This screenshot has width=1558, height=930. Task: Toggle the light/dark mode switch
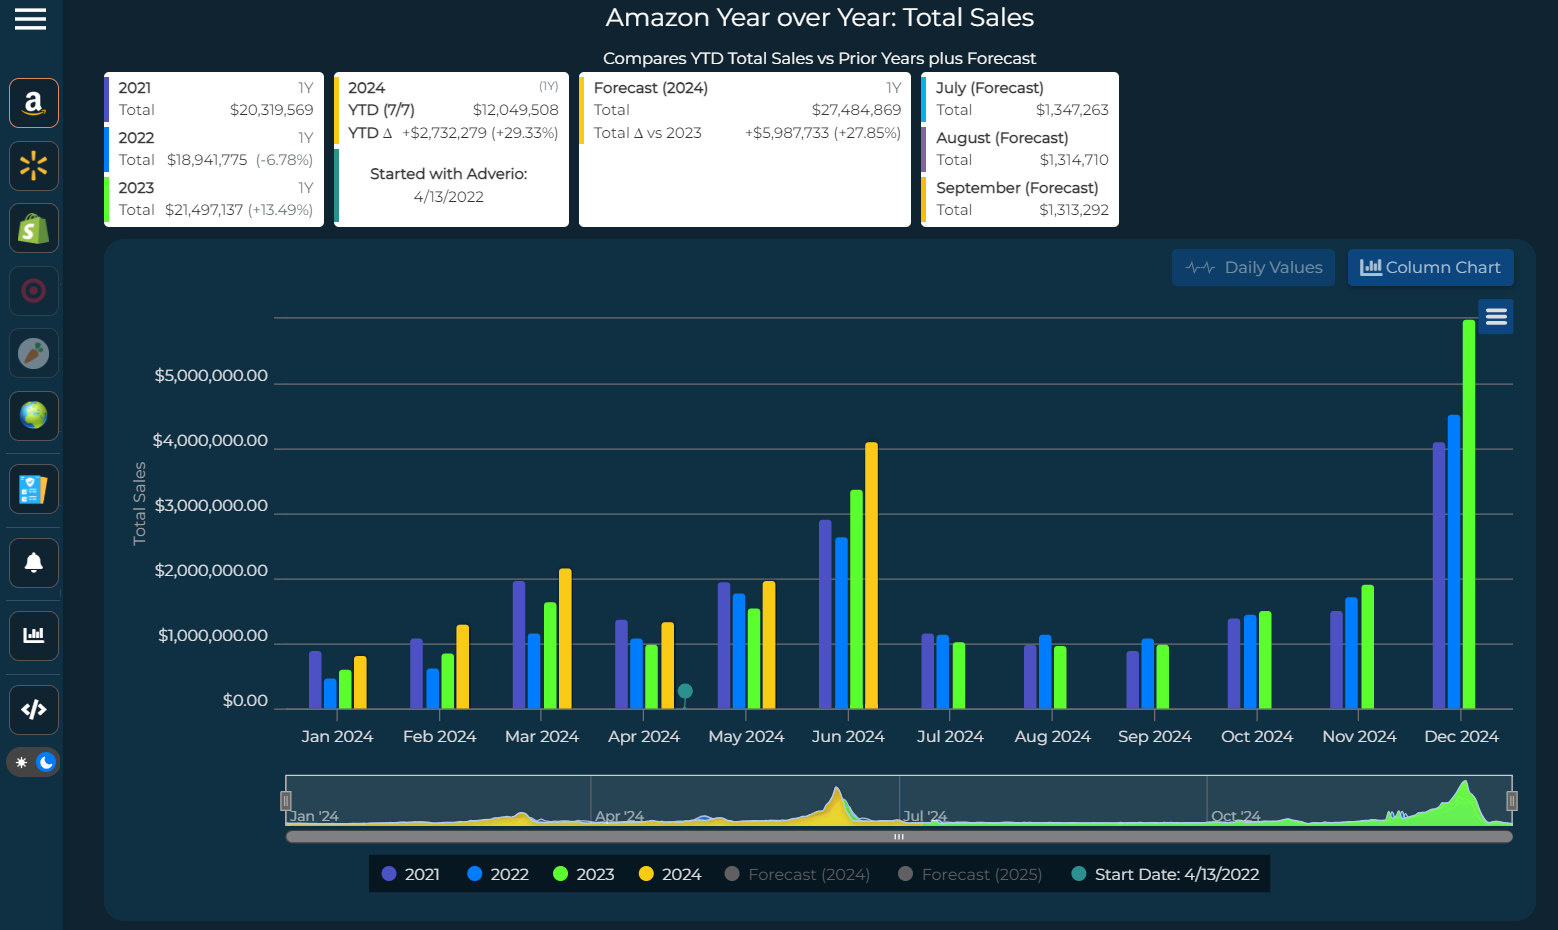coord(34,762)
